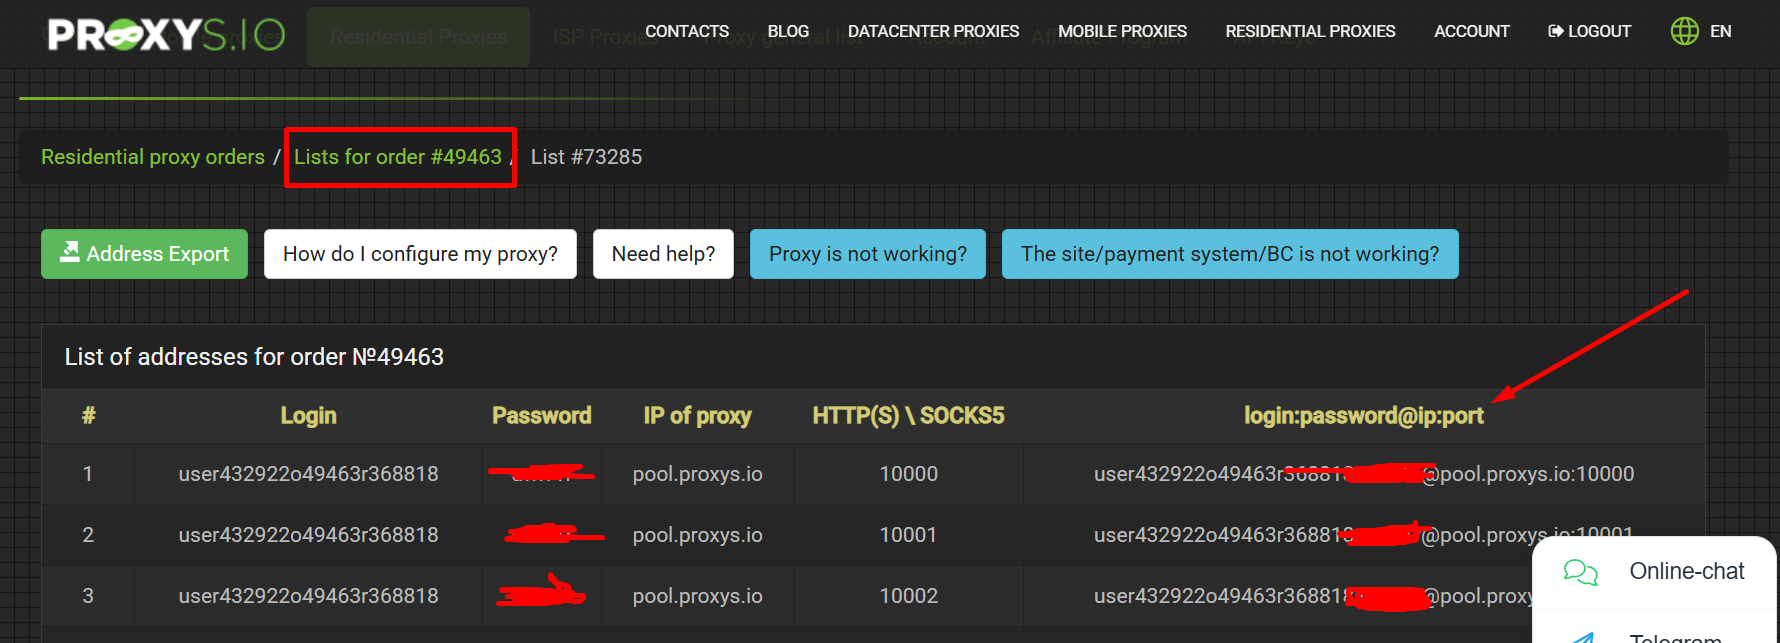Select the login in row 2
The width and height of the screenshot is (1780, 643).
[308, 535]
